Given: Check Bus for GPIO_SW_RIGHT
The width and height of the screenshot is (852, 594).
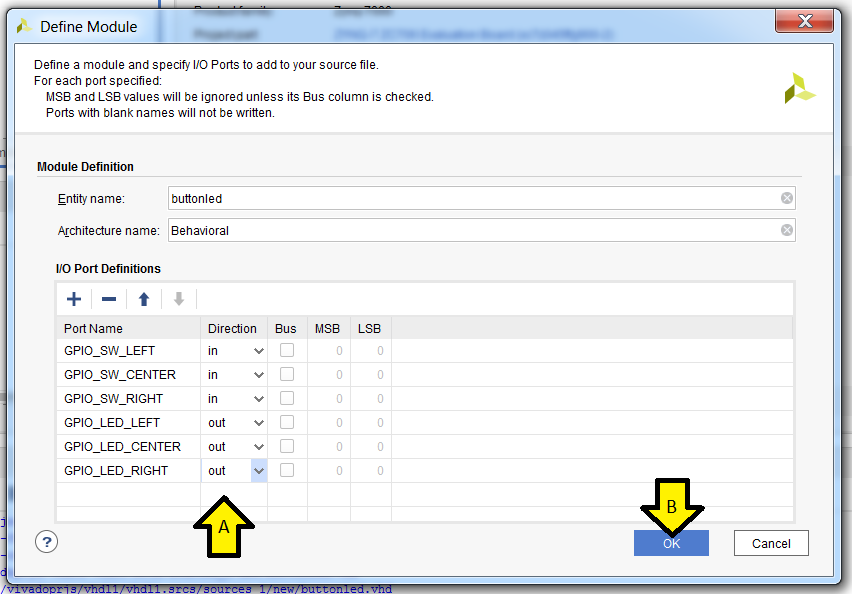Looking at the screenshot, I should (287, 398).
